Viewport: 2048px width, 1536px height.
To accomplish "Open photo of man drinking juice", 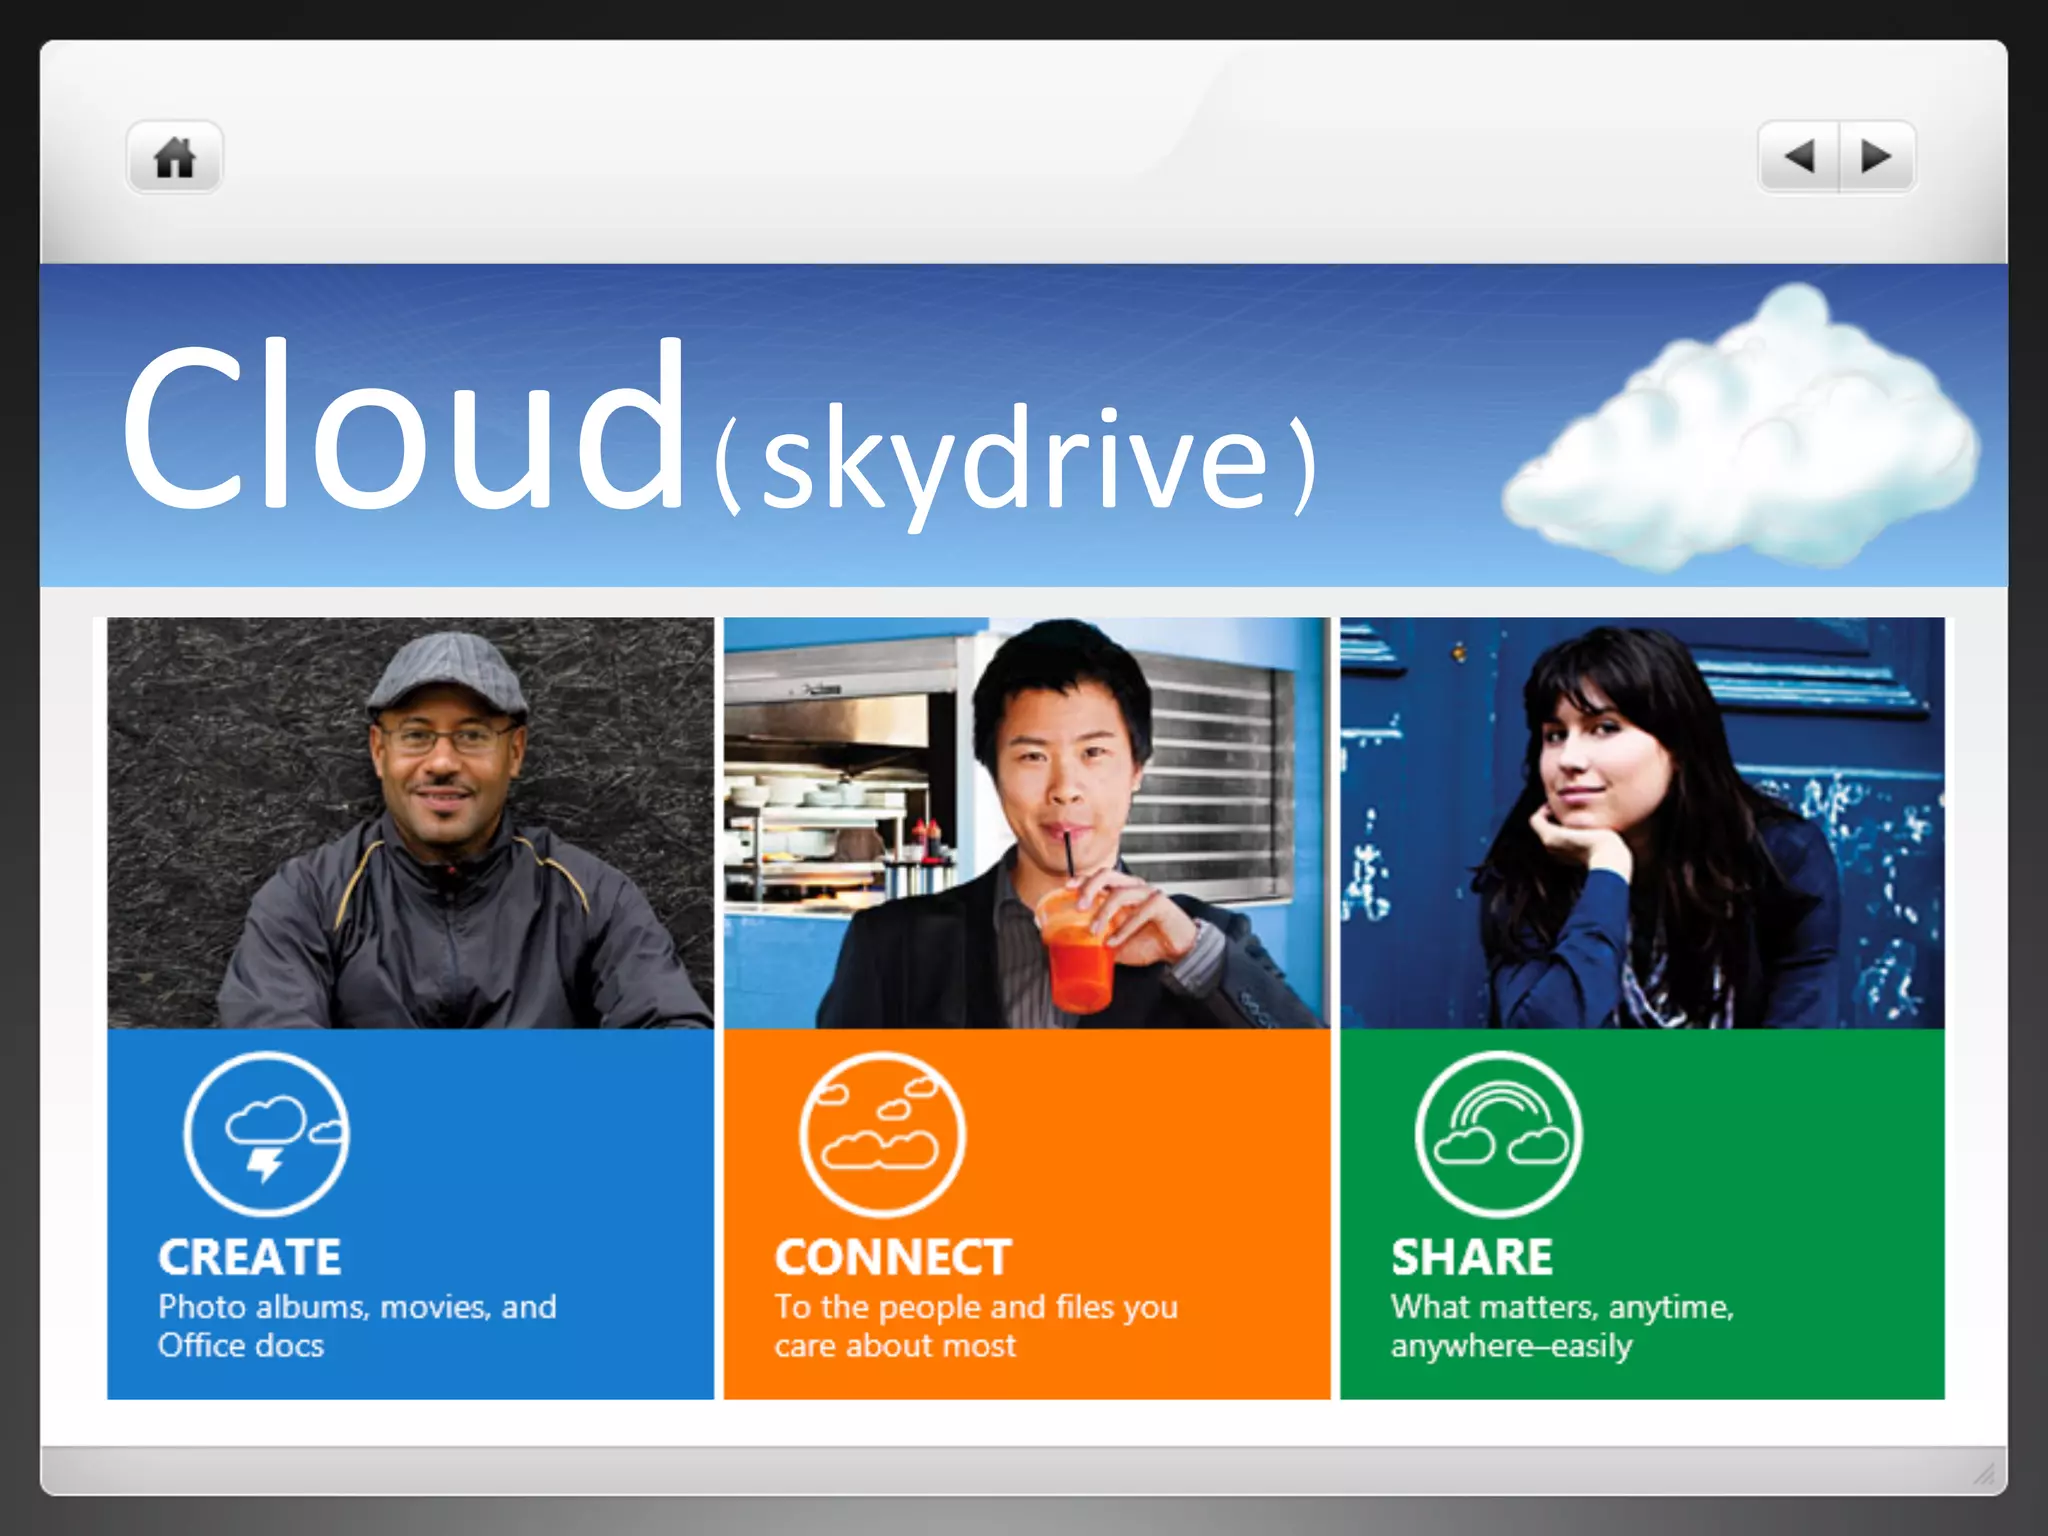I will coord(1027,822).
